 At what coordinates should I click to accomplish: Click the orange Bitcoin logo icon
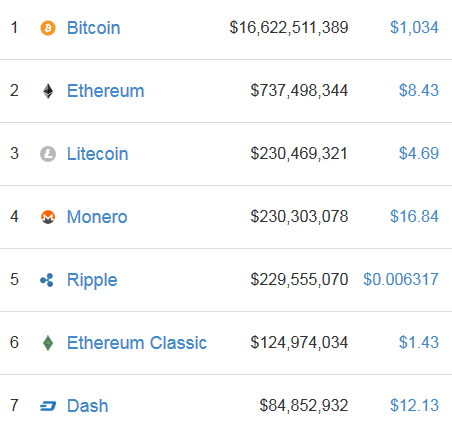tap(48, 28)
